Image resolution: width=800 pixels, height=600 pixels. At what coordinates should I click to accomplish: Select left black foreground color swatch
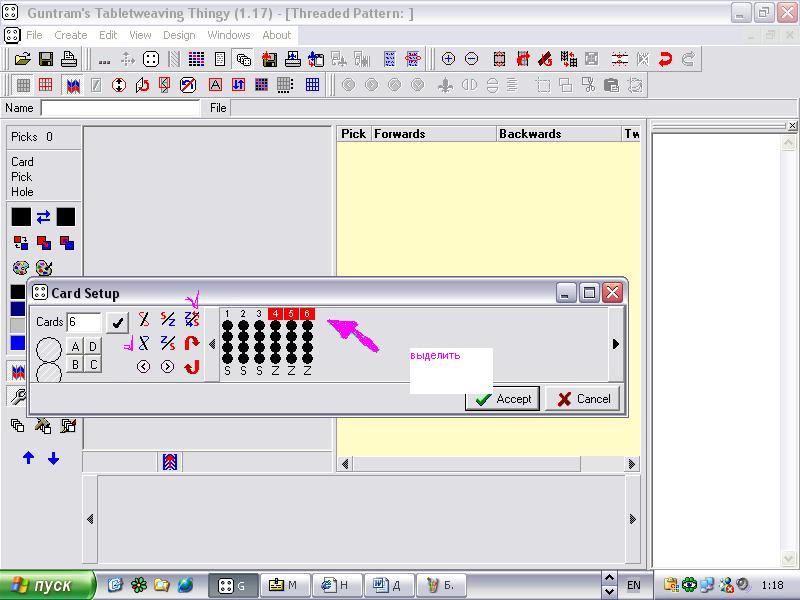[21, 217]
